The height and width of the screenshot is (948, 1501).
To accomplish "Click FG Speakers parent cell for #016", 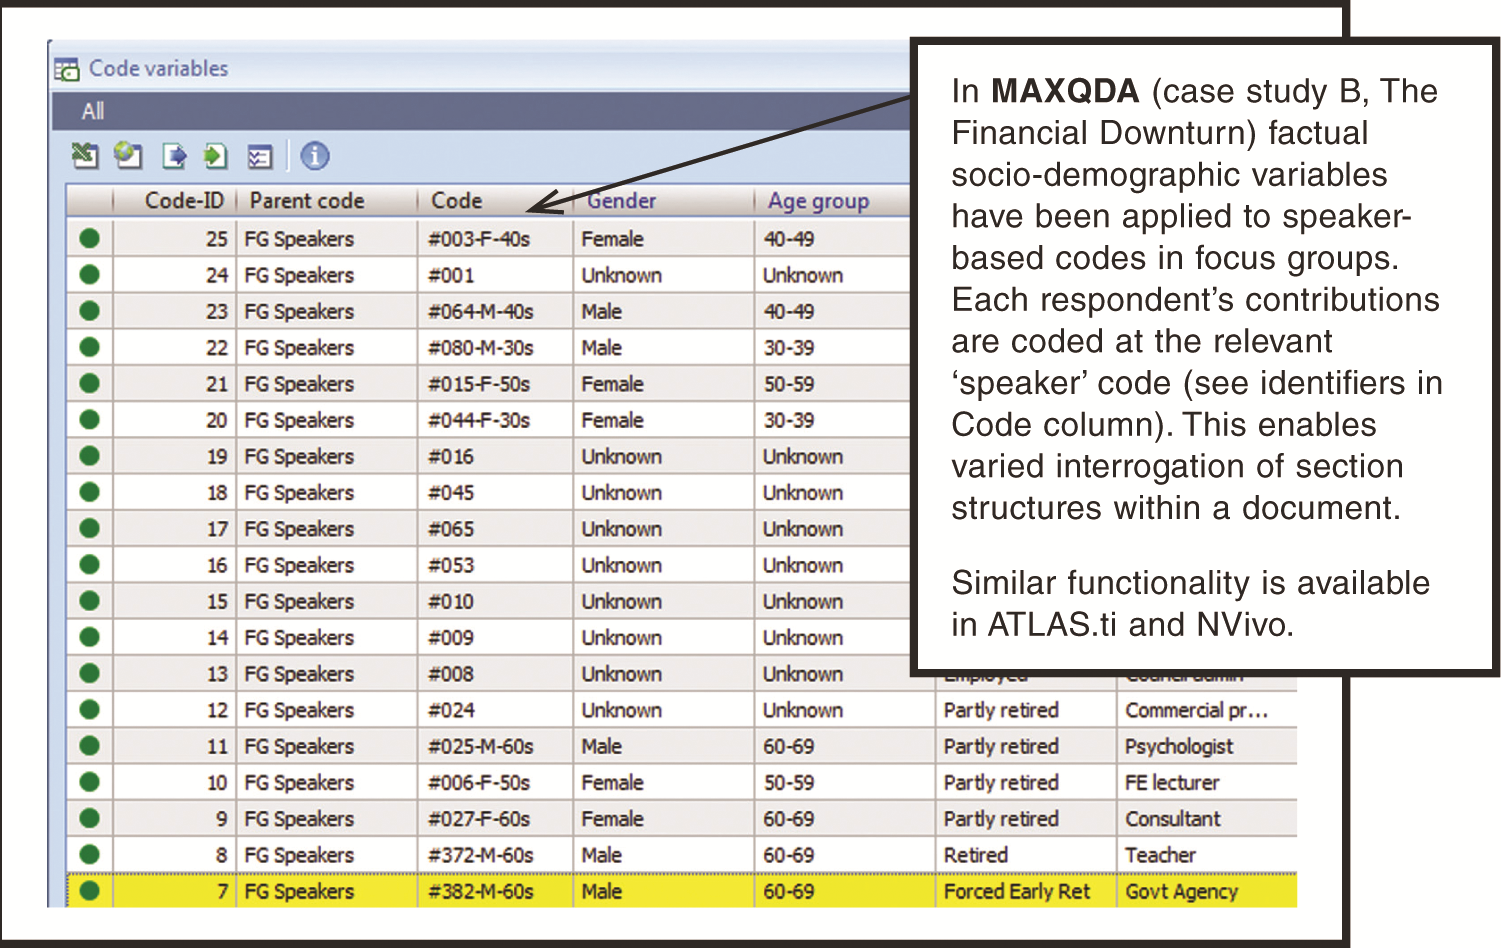I will [327, 456].
